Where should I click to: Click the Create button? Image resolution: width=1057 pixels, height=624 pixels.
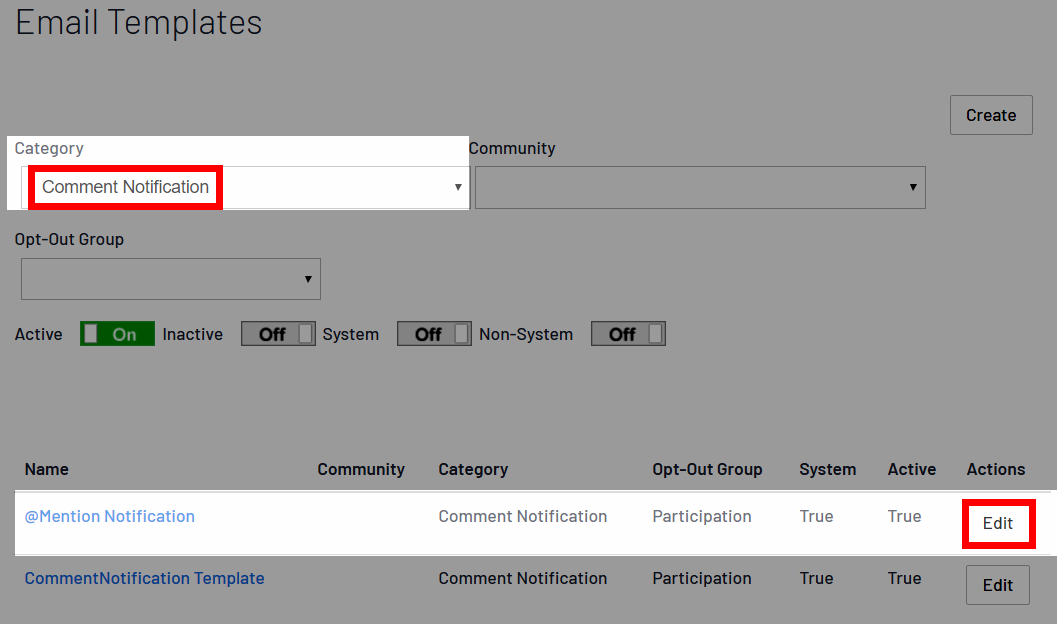pos(991,115)
